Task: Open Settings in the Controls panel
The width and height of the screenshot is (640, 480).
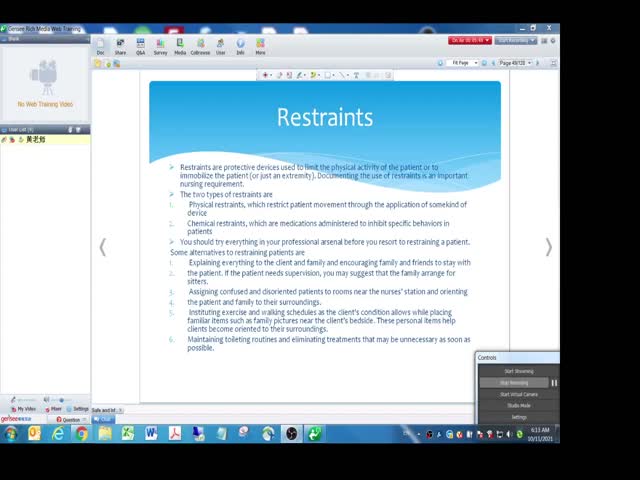Action: (518, 417)
